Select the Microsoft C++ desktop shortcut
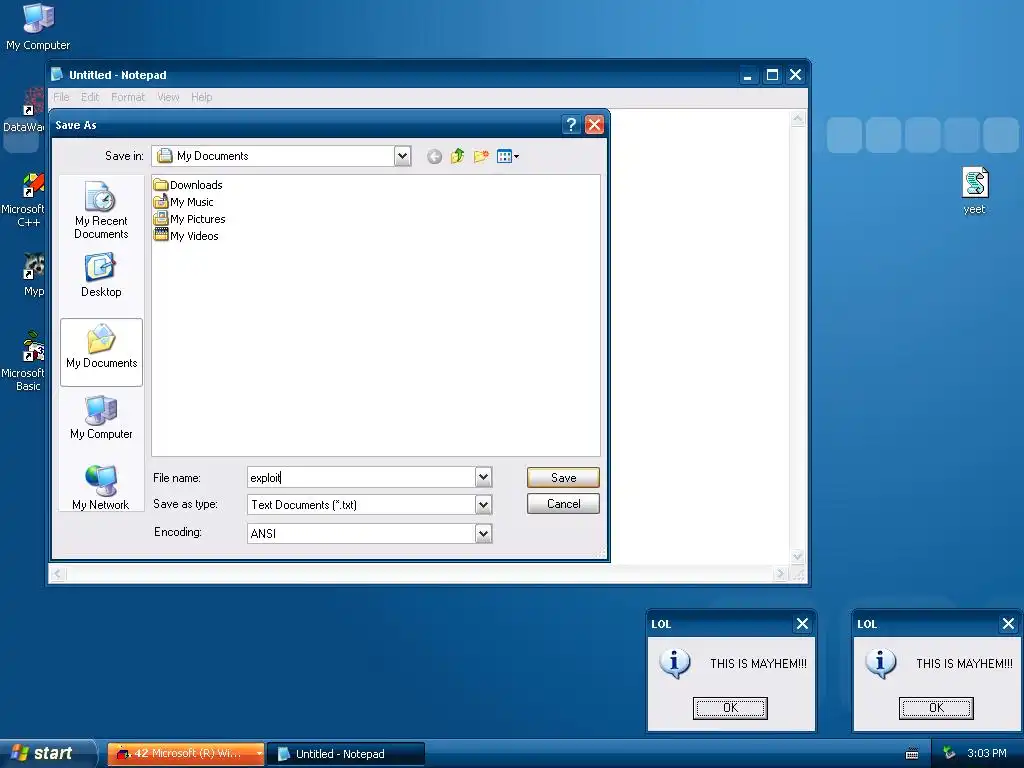 (x=24, y=200)
